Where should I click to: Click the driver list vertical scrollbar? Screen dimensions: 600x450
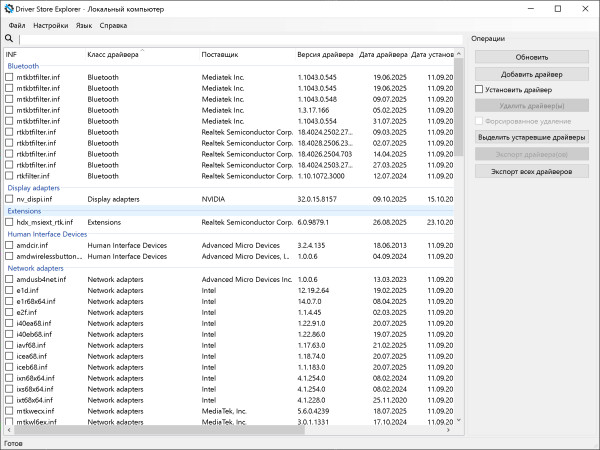coord(459,250)
